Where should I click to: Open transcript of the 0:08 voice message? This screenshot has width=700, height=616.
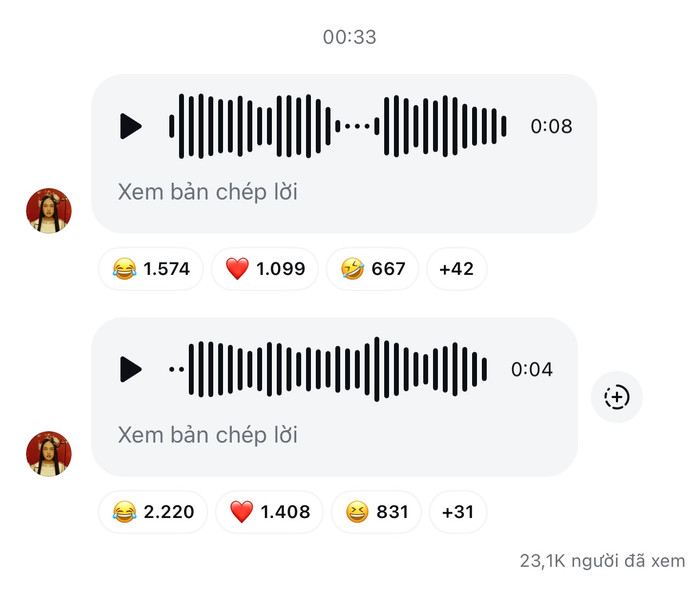(208, 192)
